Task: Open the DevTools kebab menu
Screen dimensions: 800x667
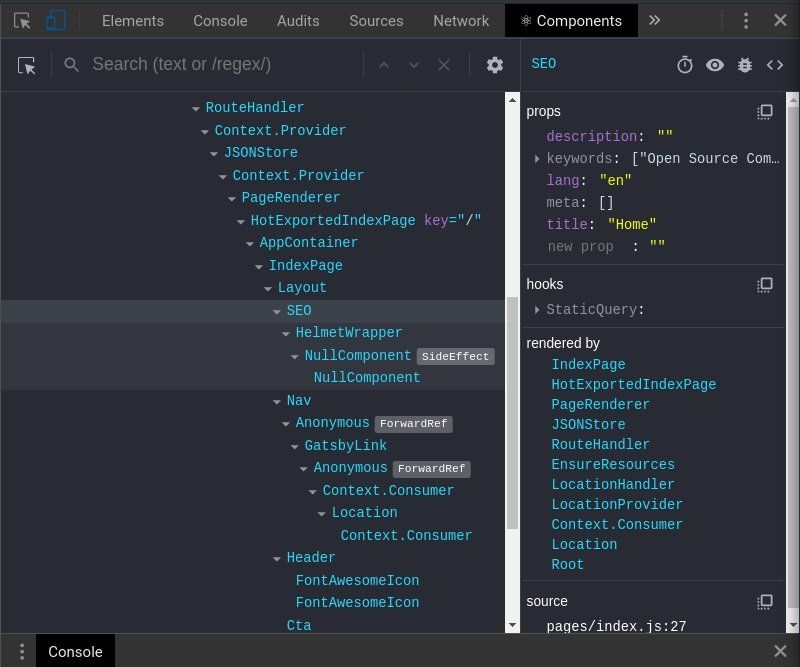Action: pyautogui.click(x=745, y=20)
